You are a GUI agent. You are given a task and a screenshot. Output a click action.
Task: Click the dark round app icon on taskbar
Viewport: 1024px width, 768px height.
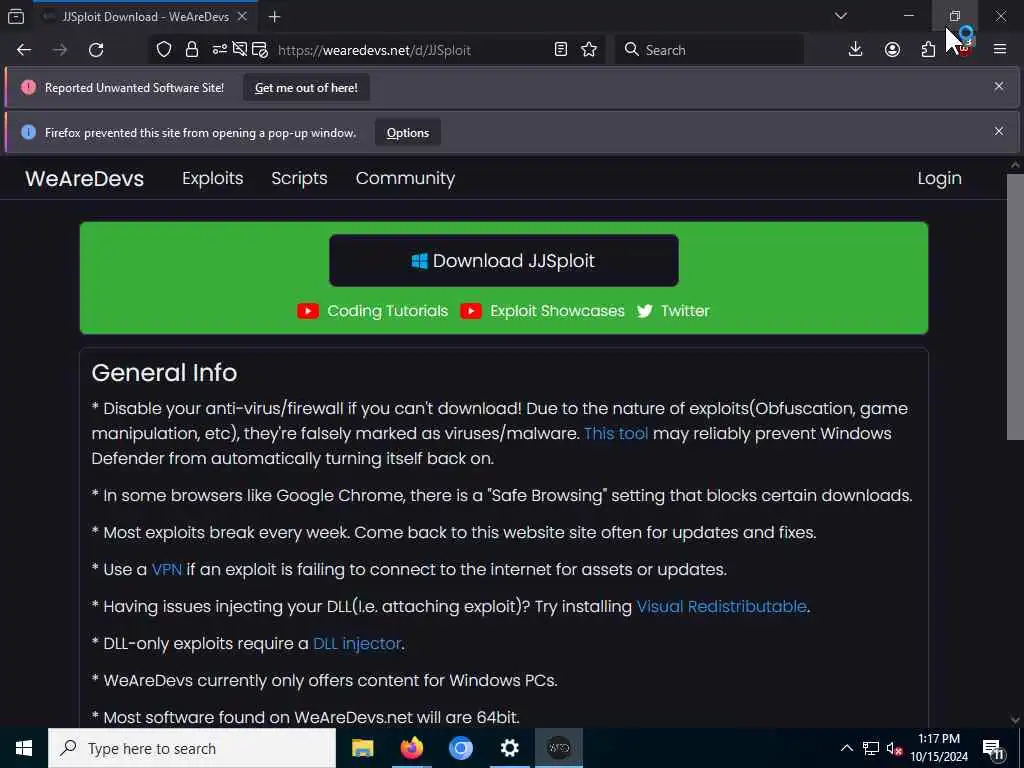coord(558,748)
